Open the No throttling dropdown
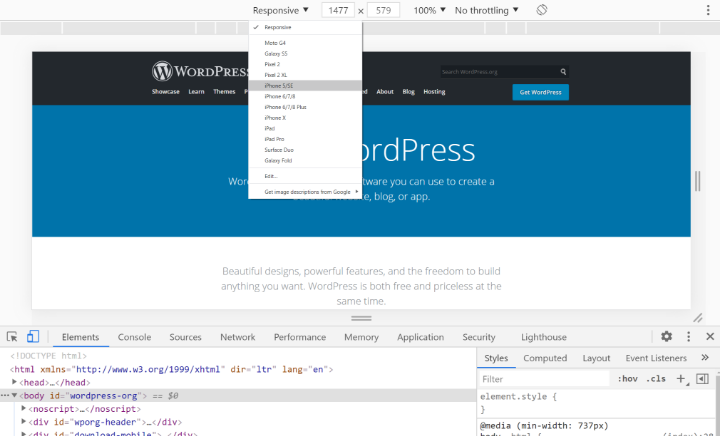 tap(487, 10)
